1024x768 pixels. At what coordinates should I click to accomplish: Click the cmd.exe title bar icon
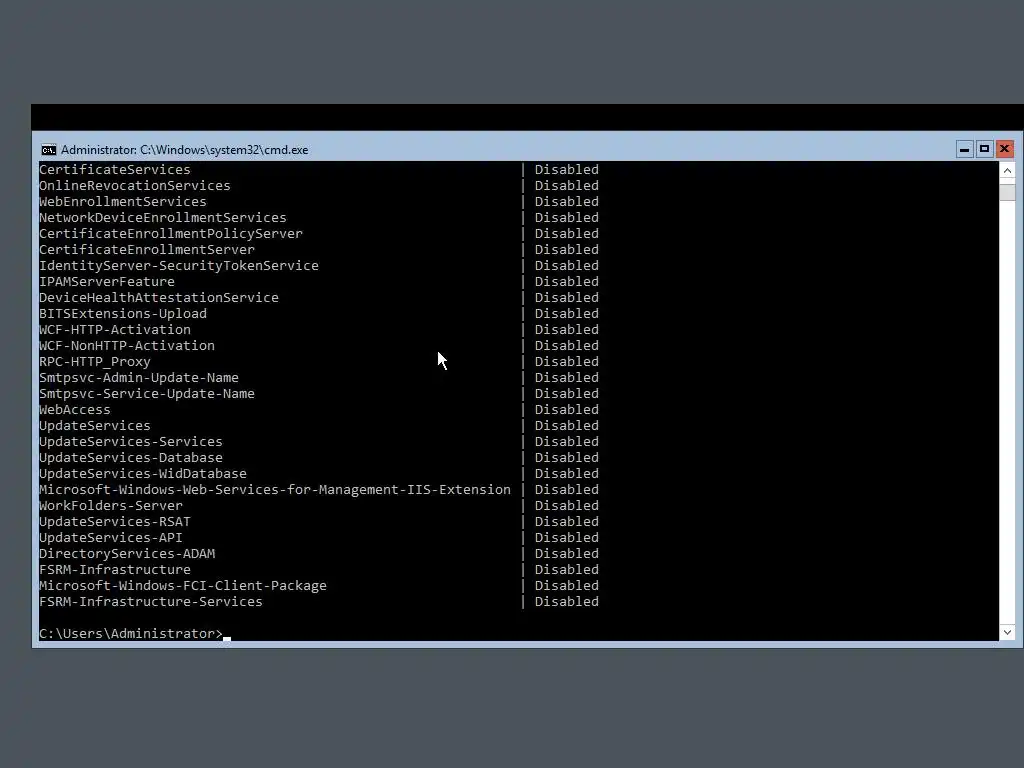49,150
